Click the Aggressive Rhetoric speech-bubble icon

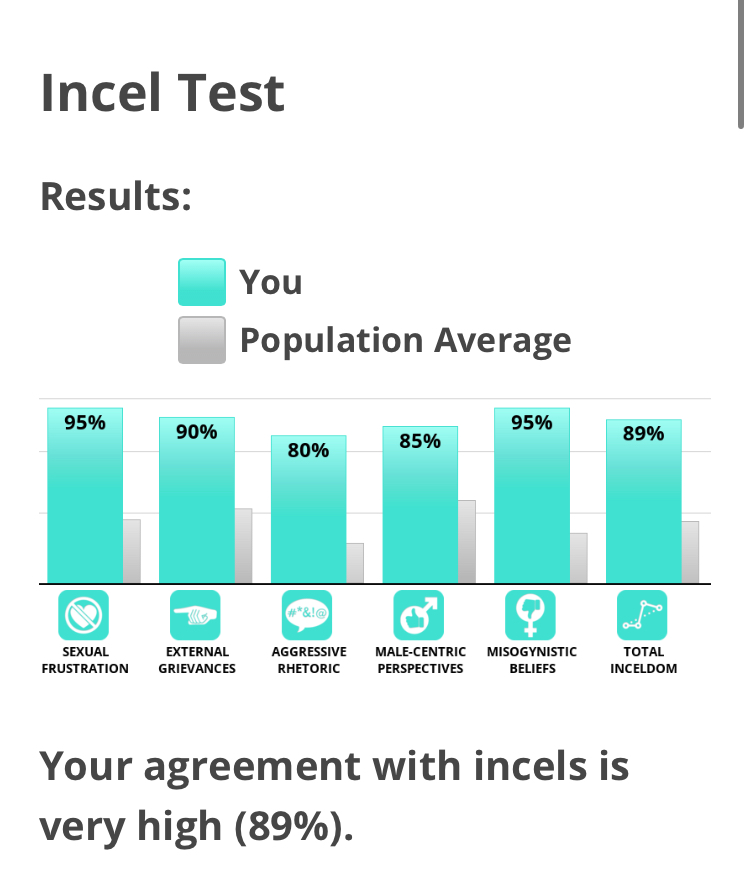coord(307,614)
